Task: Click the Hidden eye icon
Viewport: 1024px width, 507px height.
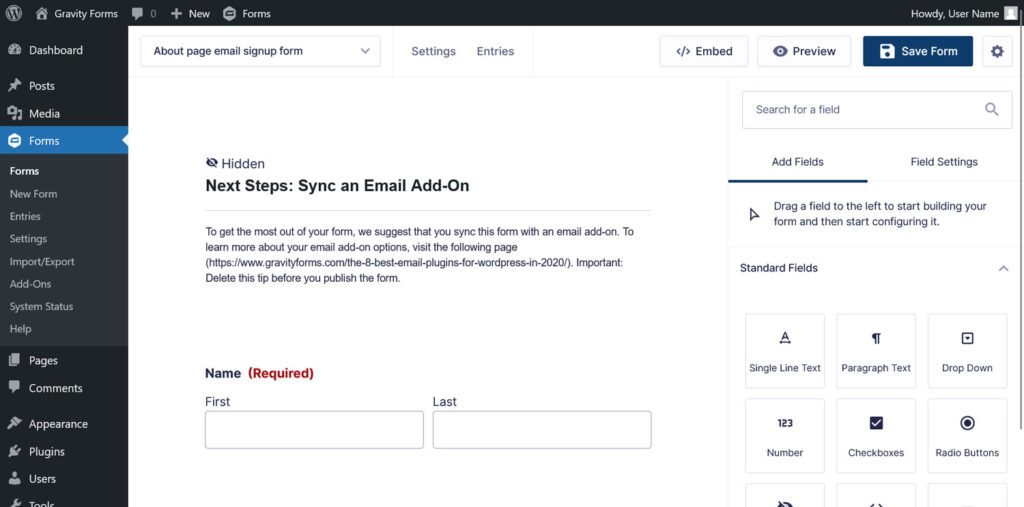Action: (x=212, y=163)
